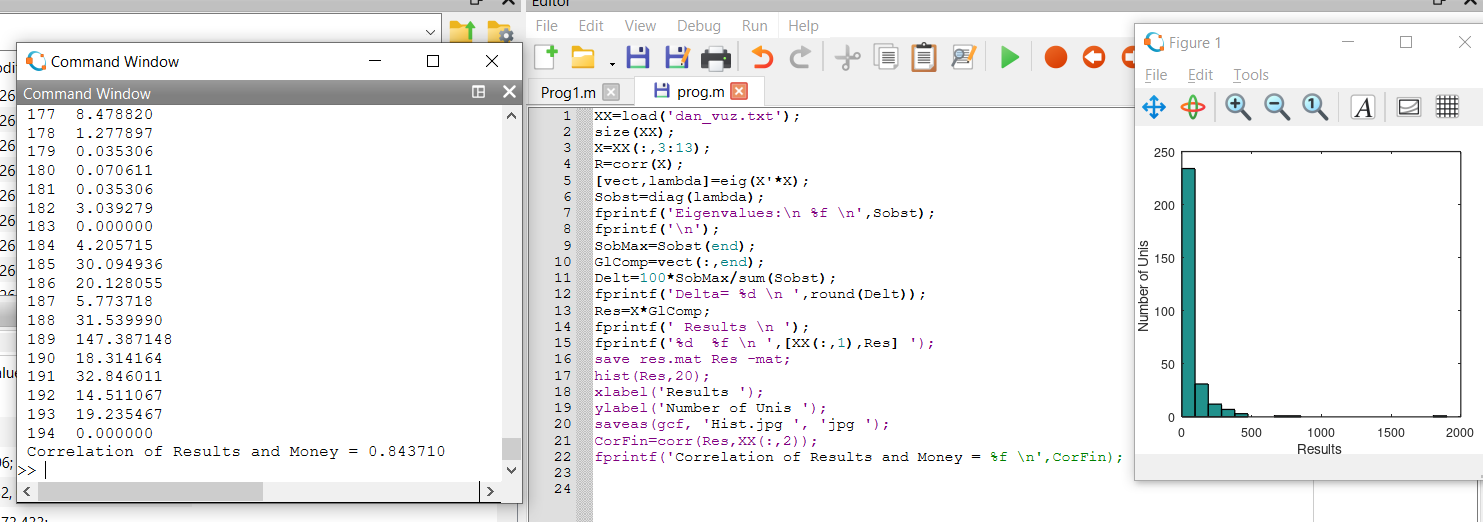Screen dimensions: 1483x522
Task: Activate the Zoom In tool in Figure
Action: (1238, 107)
